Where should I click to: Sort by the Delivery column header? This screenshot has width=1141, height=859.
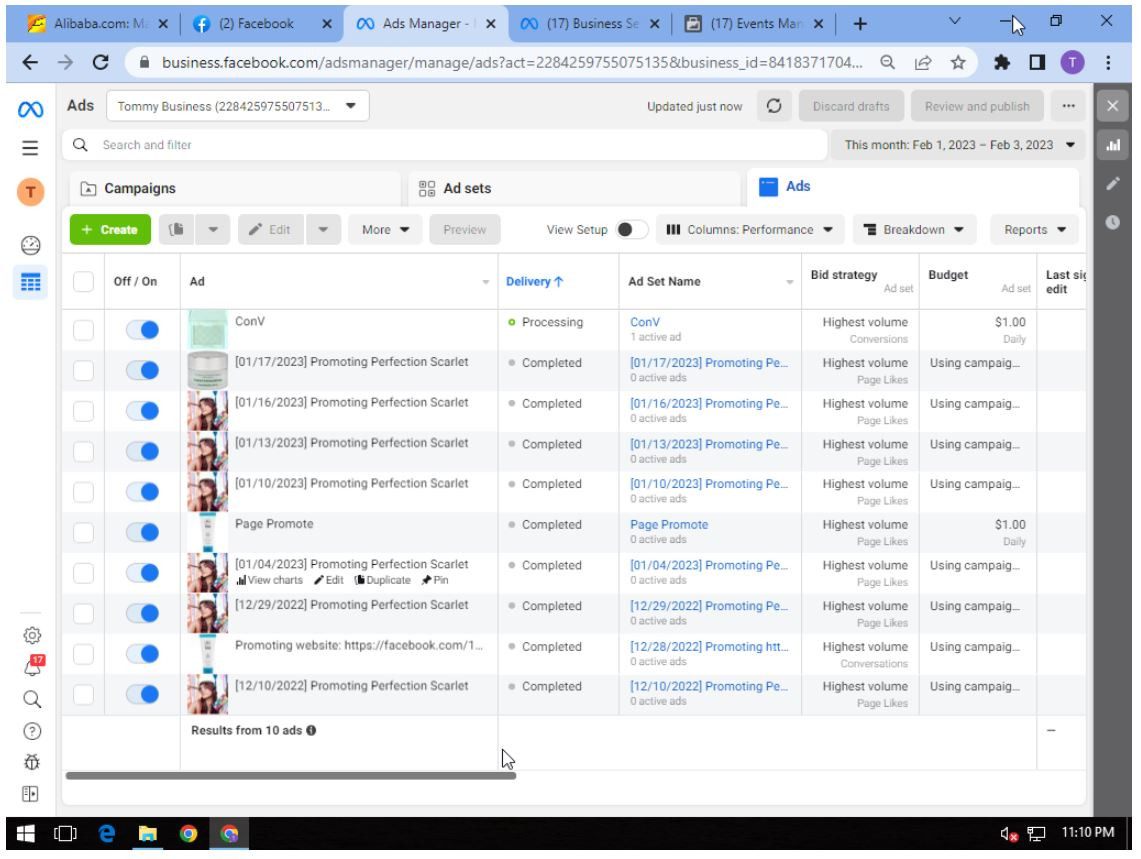click(535, 282)
